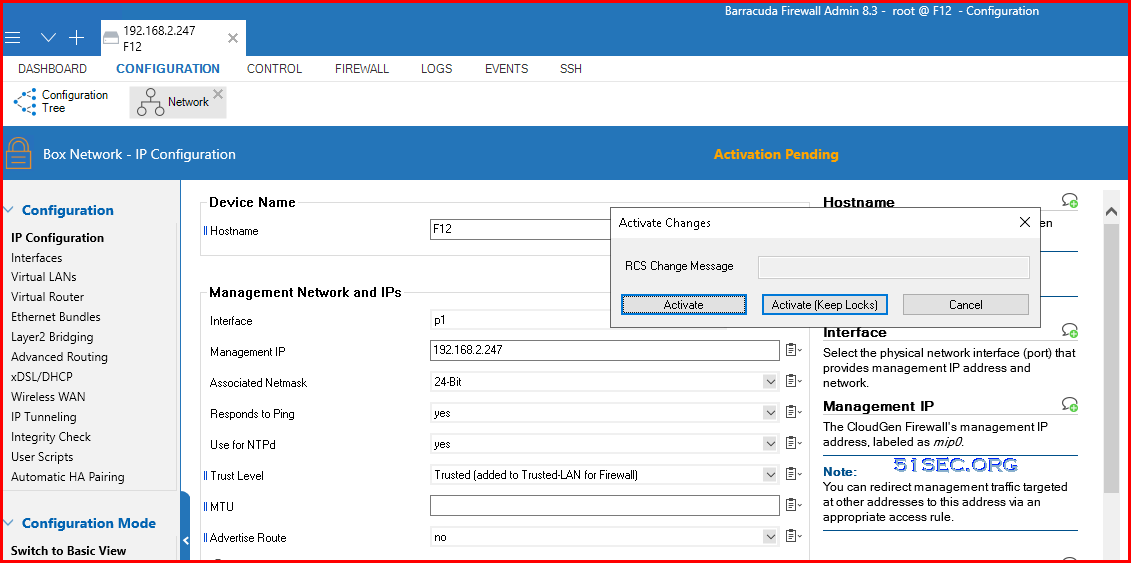Click the Interface field showing p1
This screenshot has width=1131, height=563.
(519, 320)
